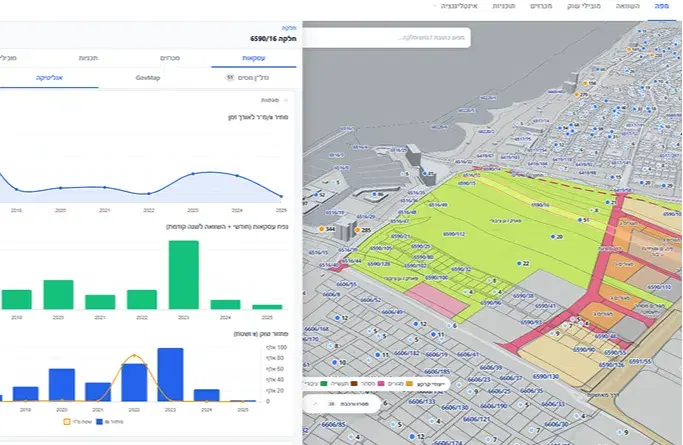Click the blue 86 map marker
This screenshot has width=683, height=445.
click(x=374, y=195)
